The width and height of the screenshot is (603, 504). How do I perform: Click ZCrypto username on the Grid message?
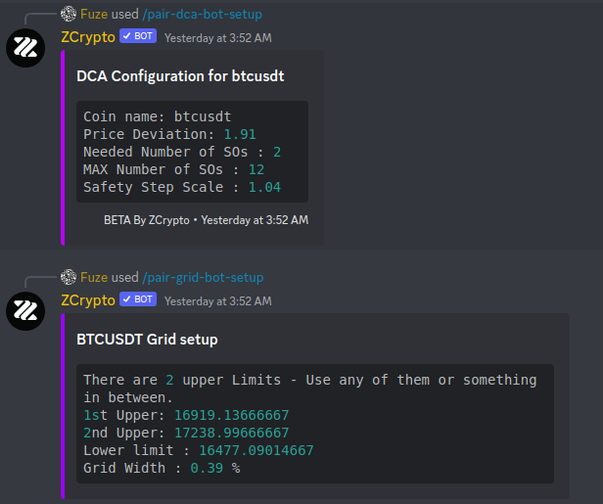88,300
